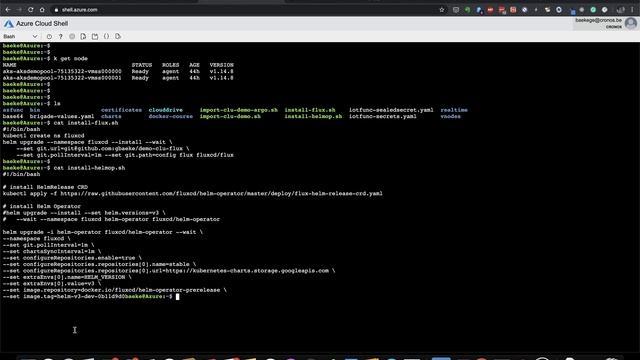Click kubernetes-charts.storage.googleapis.com URL line

pos(169,271)
